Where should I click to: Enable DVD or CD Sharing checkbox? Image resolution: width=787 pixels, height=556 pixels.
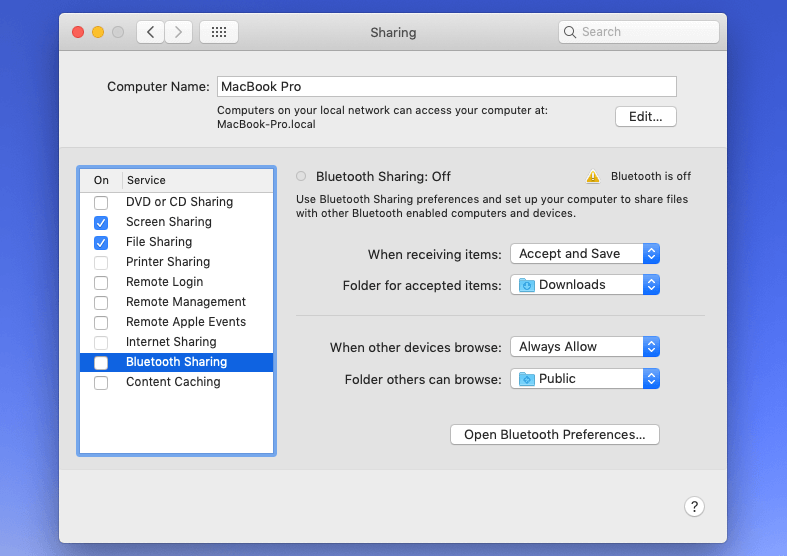(x=101, y=202)
